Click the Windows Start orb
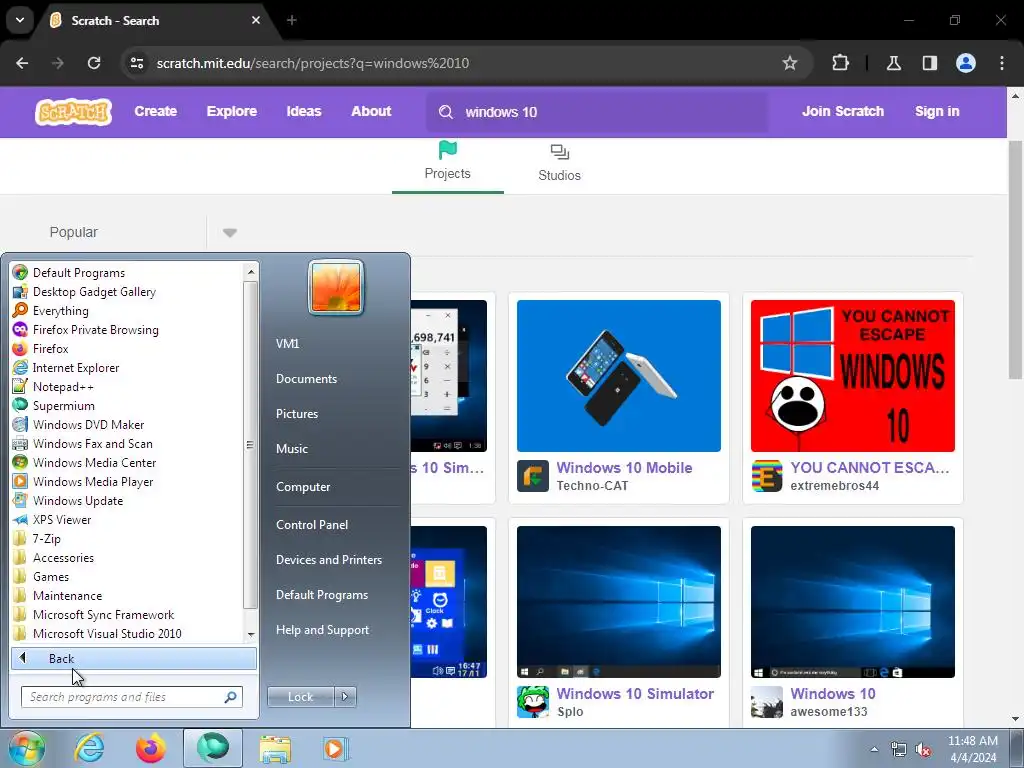The image size is (1024, 768). [x=26, y=748]
